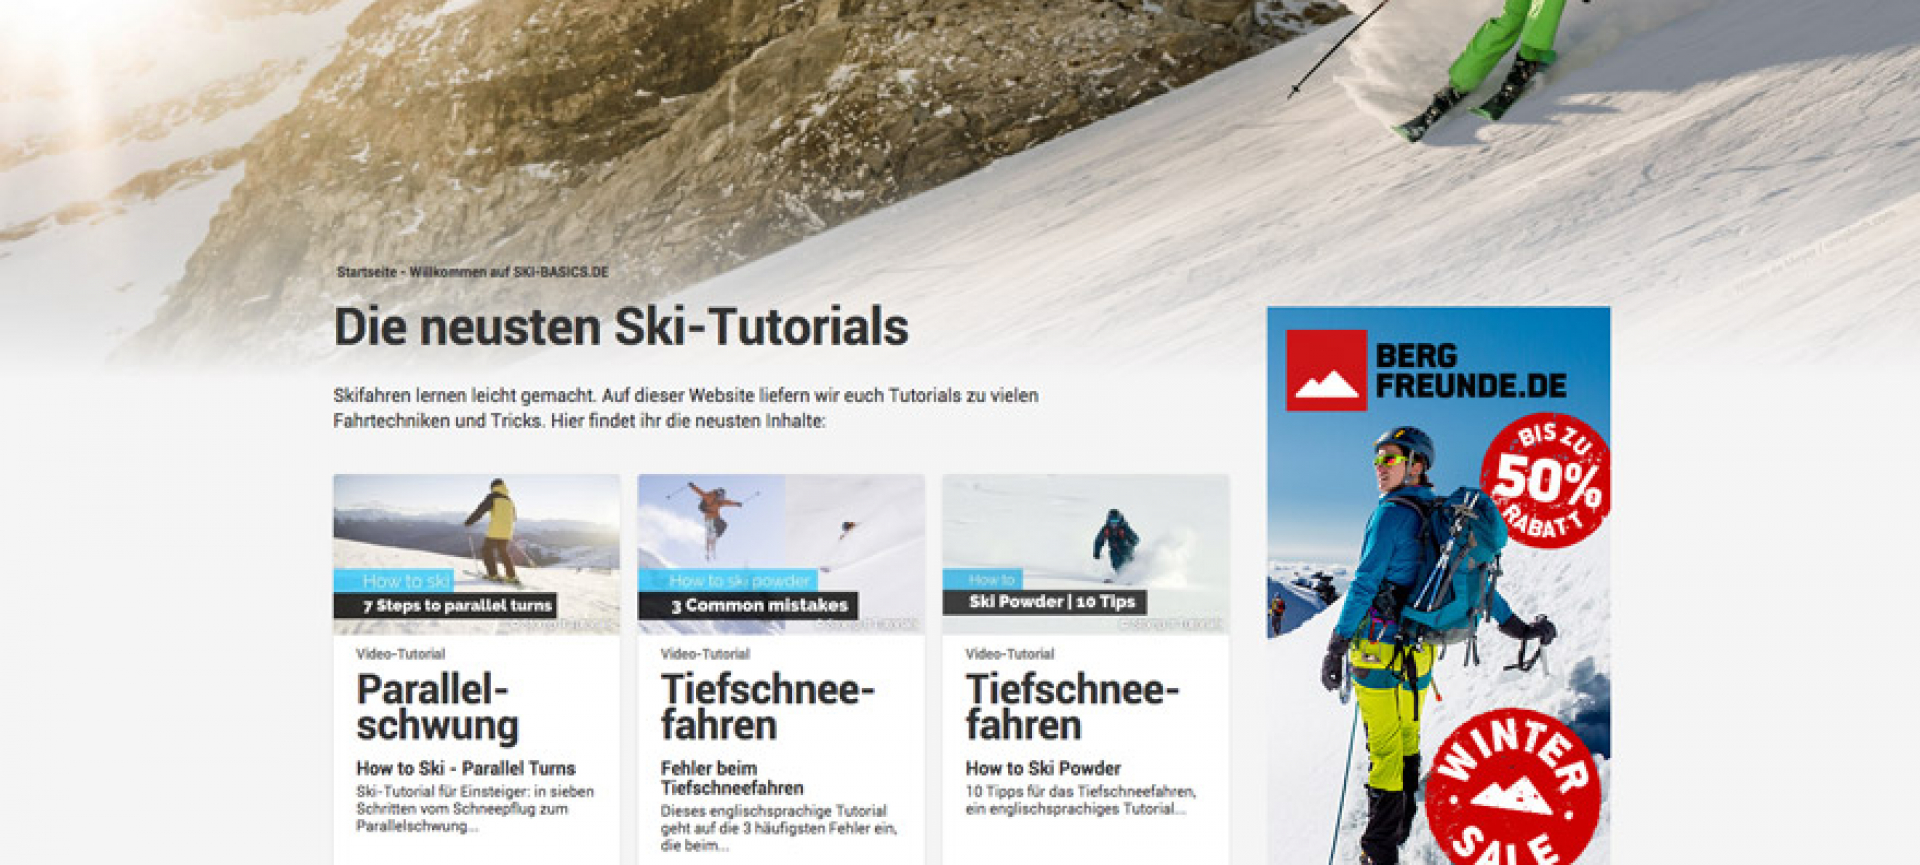1920x865 pixels.
Task: Click the BERGFREUNDE.DE banner text
Action: 1471,371
